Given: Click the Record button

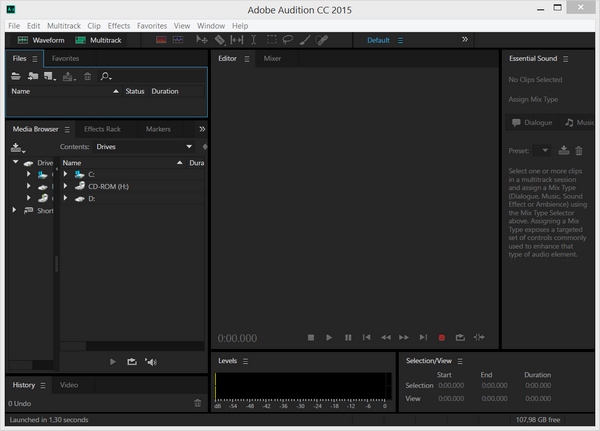Looking at the screenshot, I should [442, 338].
